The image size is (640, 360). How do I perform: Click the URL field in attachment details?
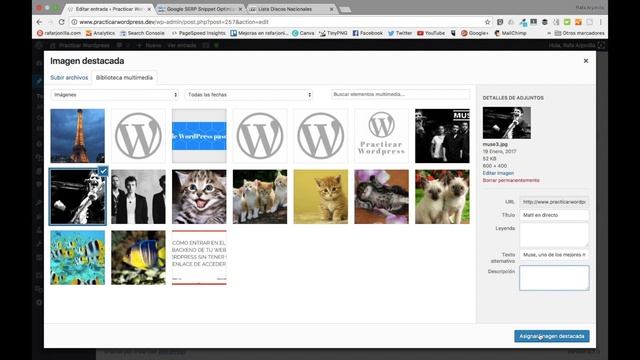click(x=554, y=202)
